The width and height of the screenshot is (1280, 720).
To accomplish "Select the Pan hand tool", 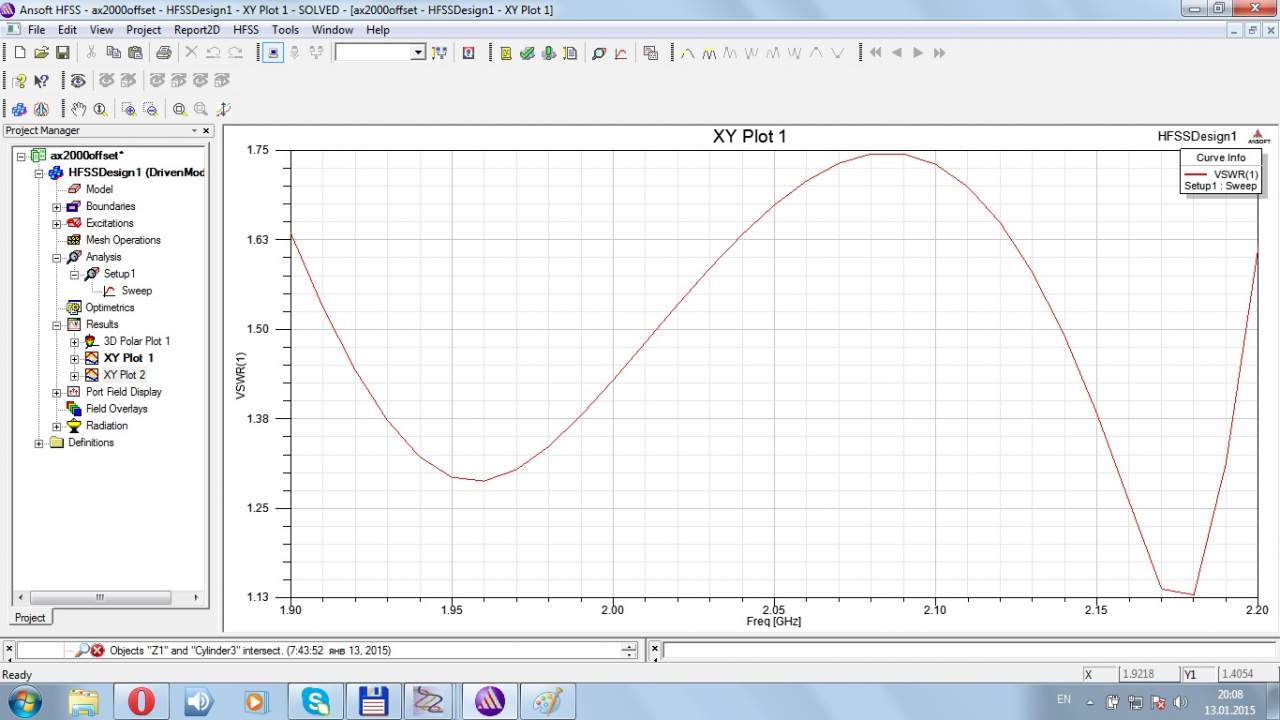I will click(x=78, y=109).
